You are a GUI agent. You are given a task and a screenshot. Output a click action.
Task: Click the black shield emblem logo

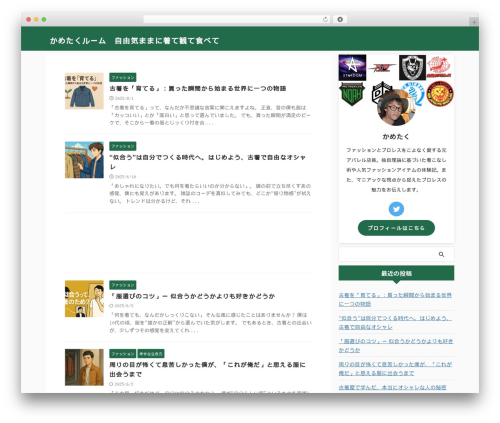click(x=412, y=68)
